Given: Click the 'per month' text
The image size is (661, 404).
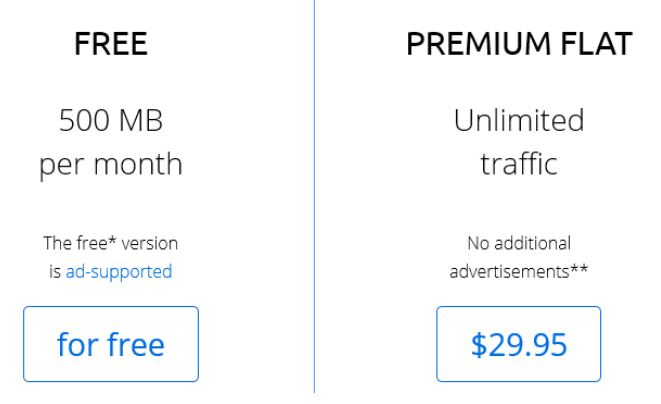Looking at the screenshot, I should (111, 165).
